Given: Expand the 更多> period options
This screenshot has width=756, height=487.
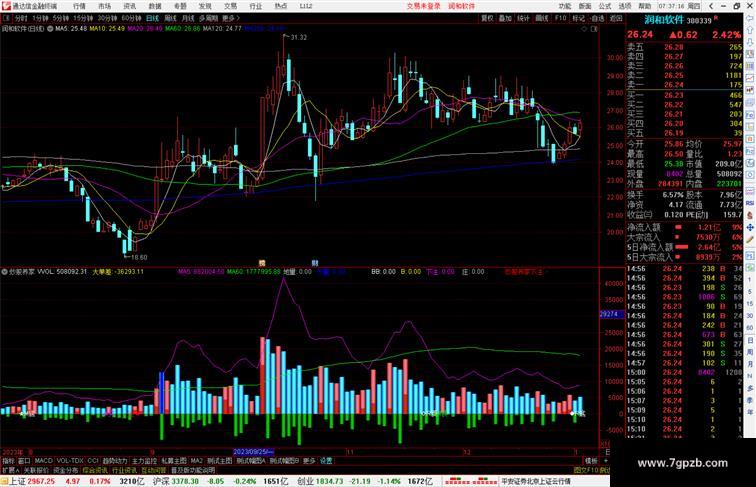Looking at the screenshot, I should [x=230, y=18].
